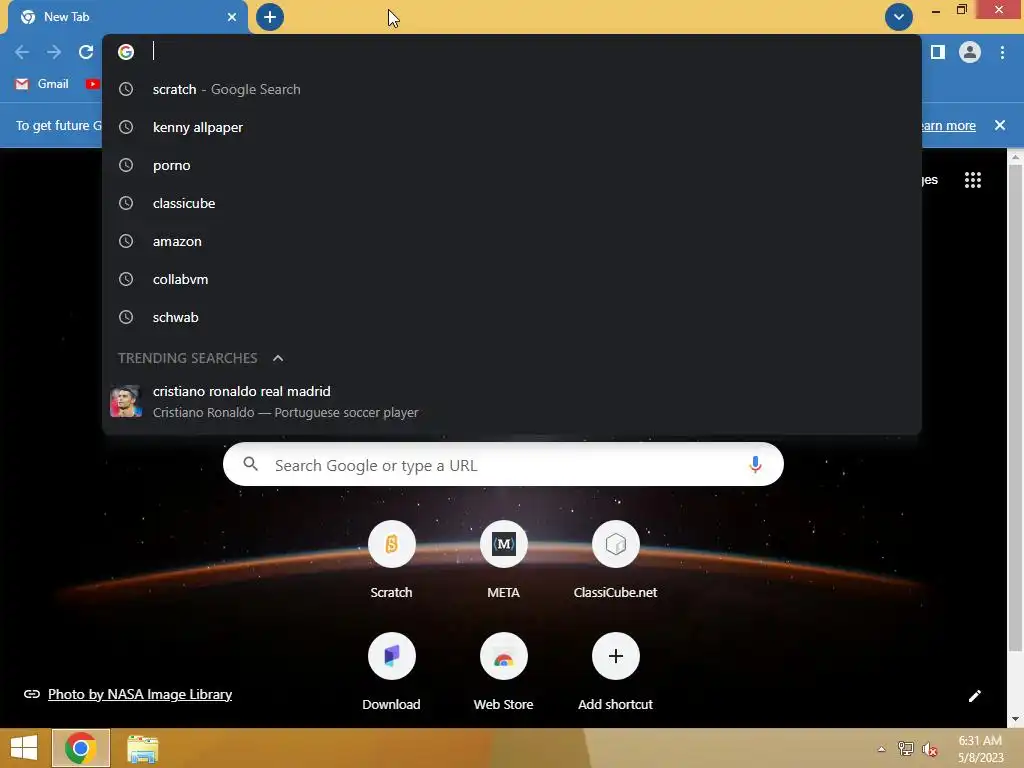Image resolution: width=1024 pixels, height=768 pixels.
Task: Start voice search with the microphone icon
Action: pos(755,464)
